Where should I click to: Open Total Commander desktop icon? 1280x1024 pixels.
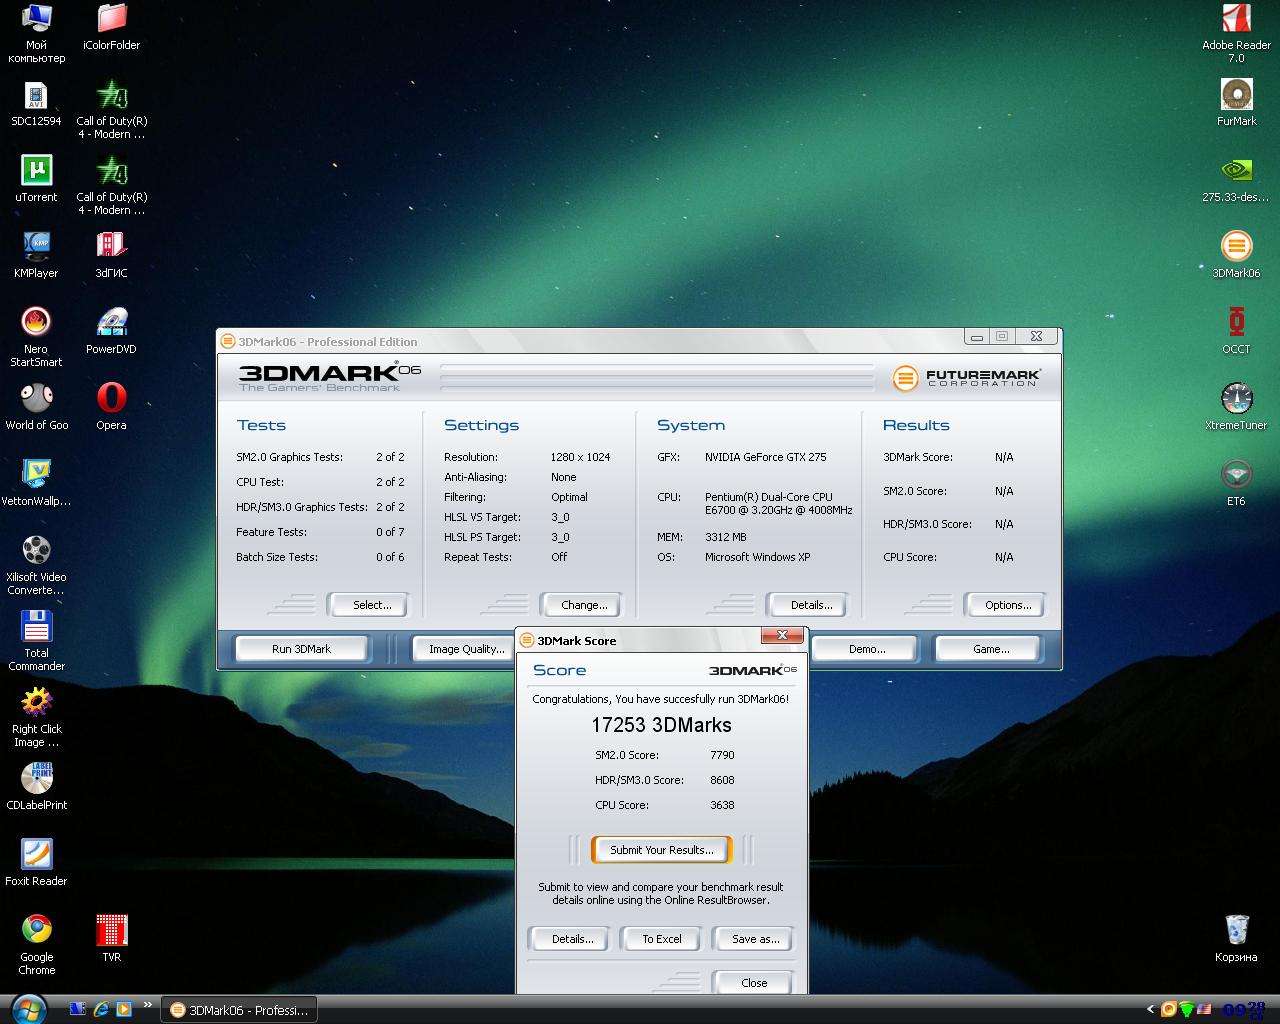[x=36, y=641]
